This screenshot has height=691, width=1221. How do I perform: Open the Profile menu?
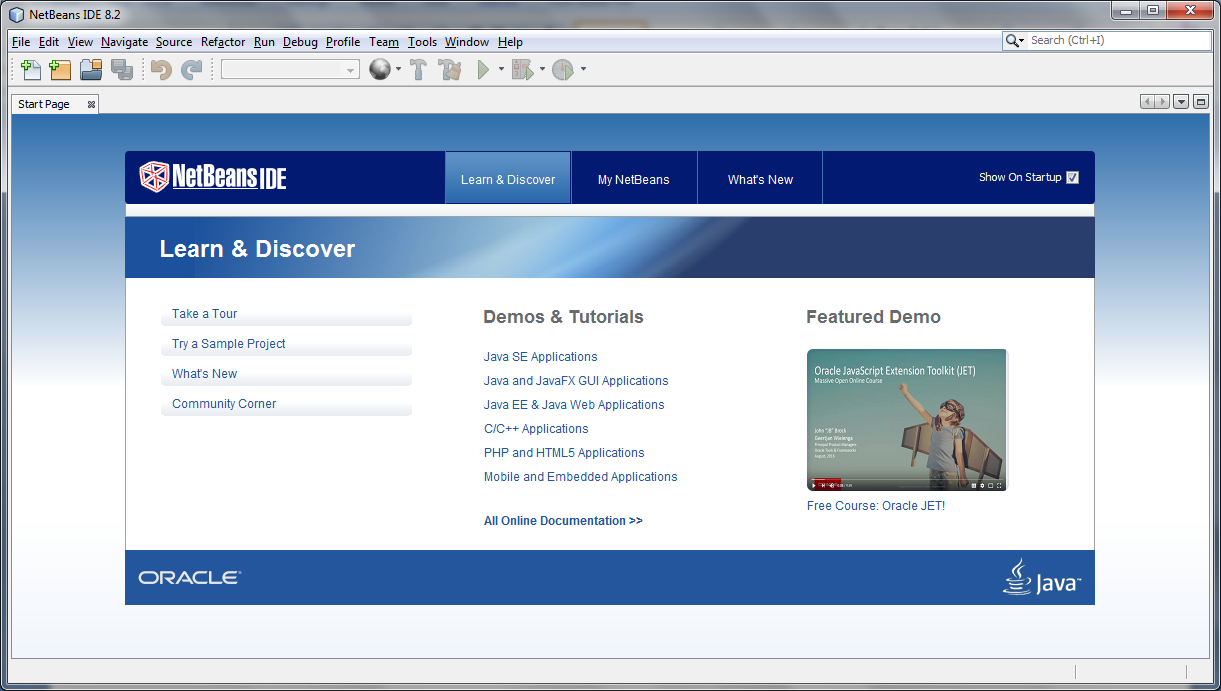click(x=343, y=42)
